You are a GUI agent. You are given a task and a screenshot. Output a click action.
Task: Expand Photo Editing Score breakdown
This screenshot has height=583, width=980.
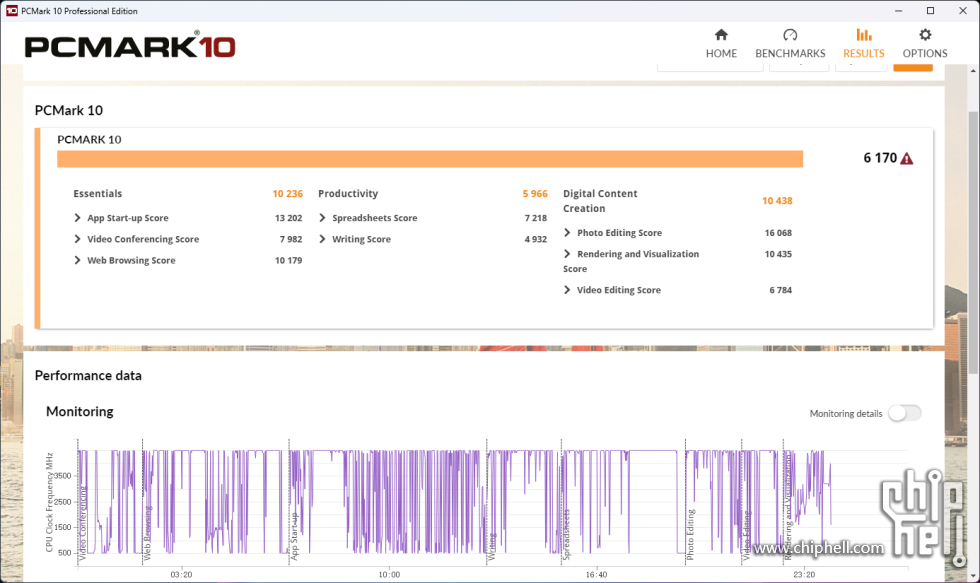tap(568, 233)
